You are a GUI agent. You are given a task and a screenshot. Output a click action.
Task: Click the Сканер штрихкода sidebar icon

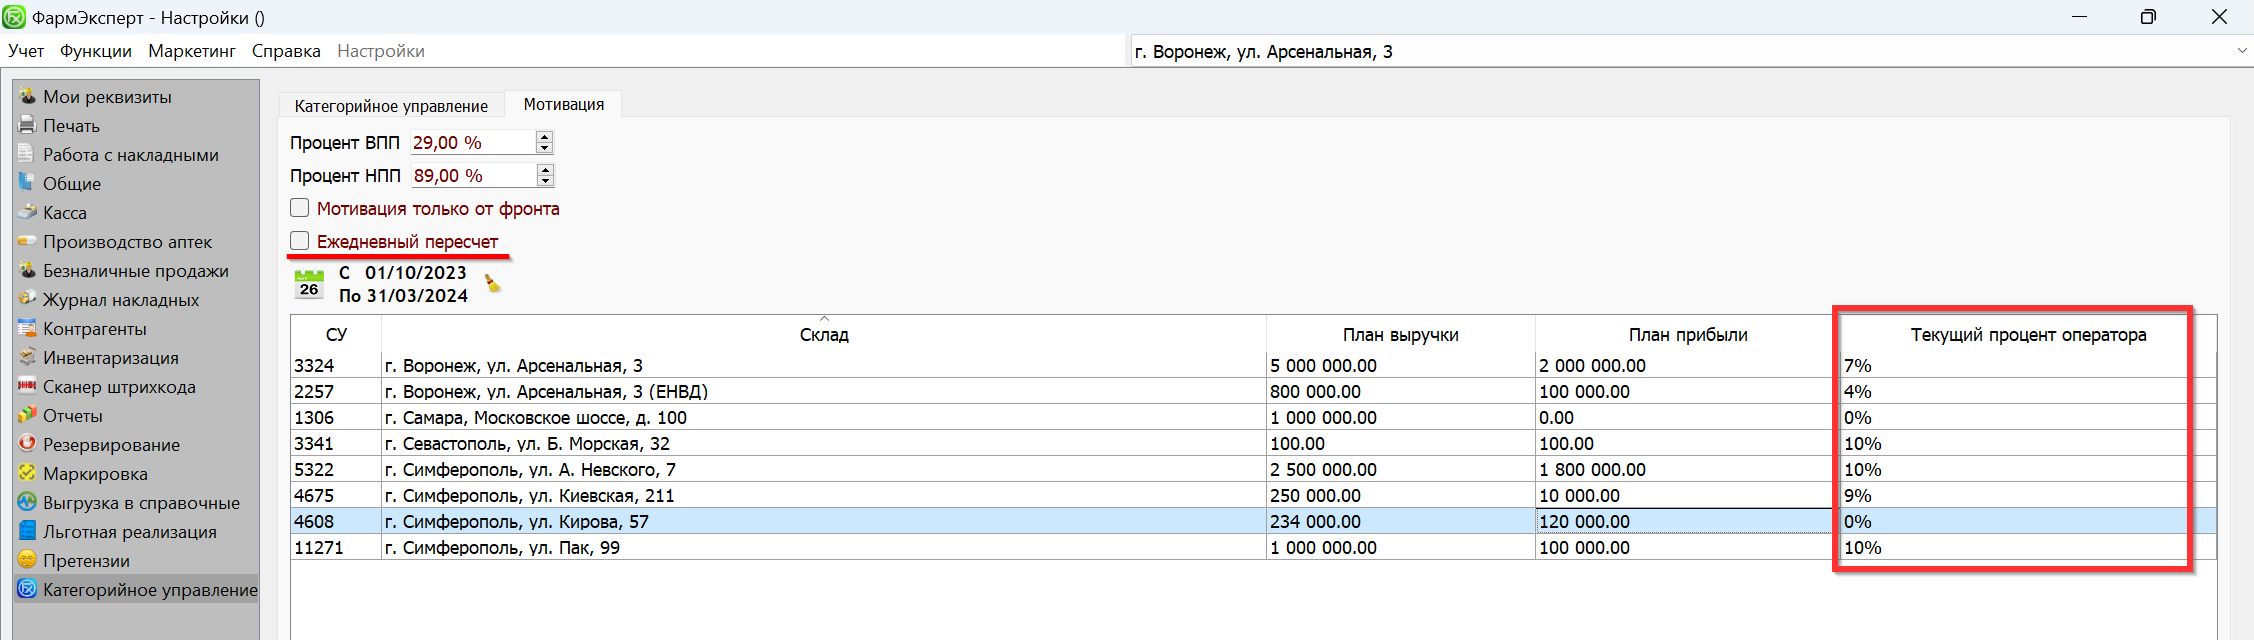27,386
